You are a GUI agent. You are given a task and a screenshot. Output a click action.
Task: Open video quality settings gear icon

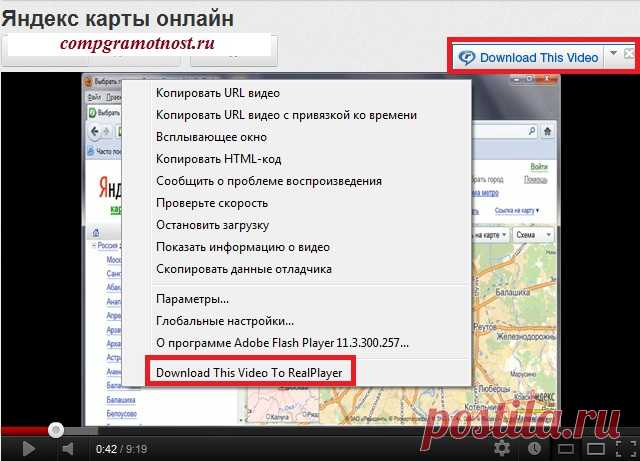[x=502, y=449]
